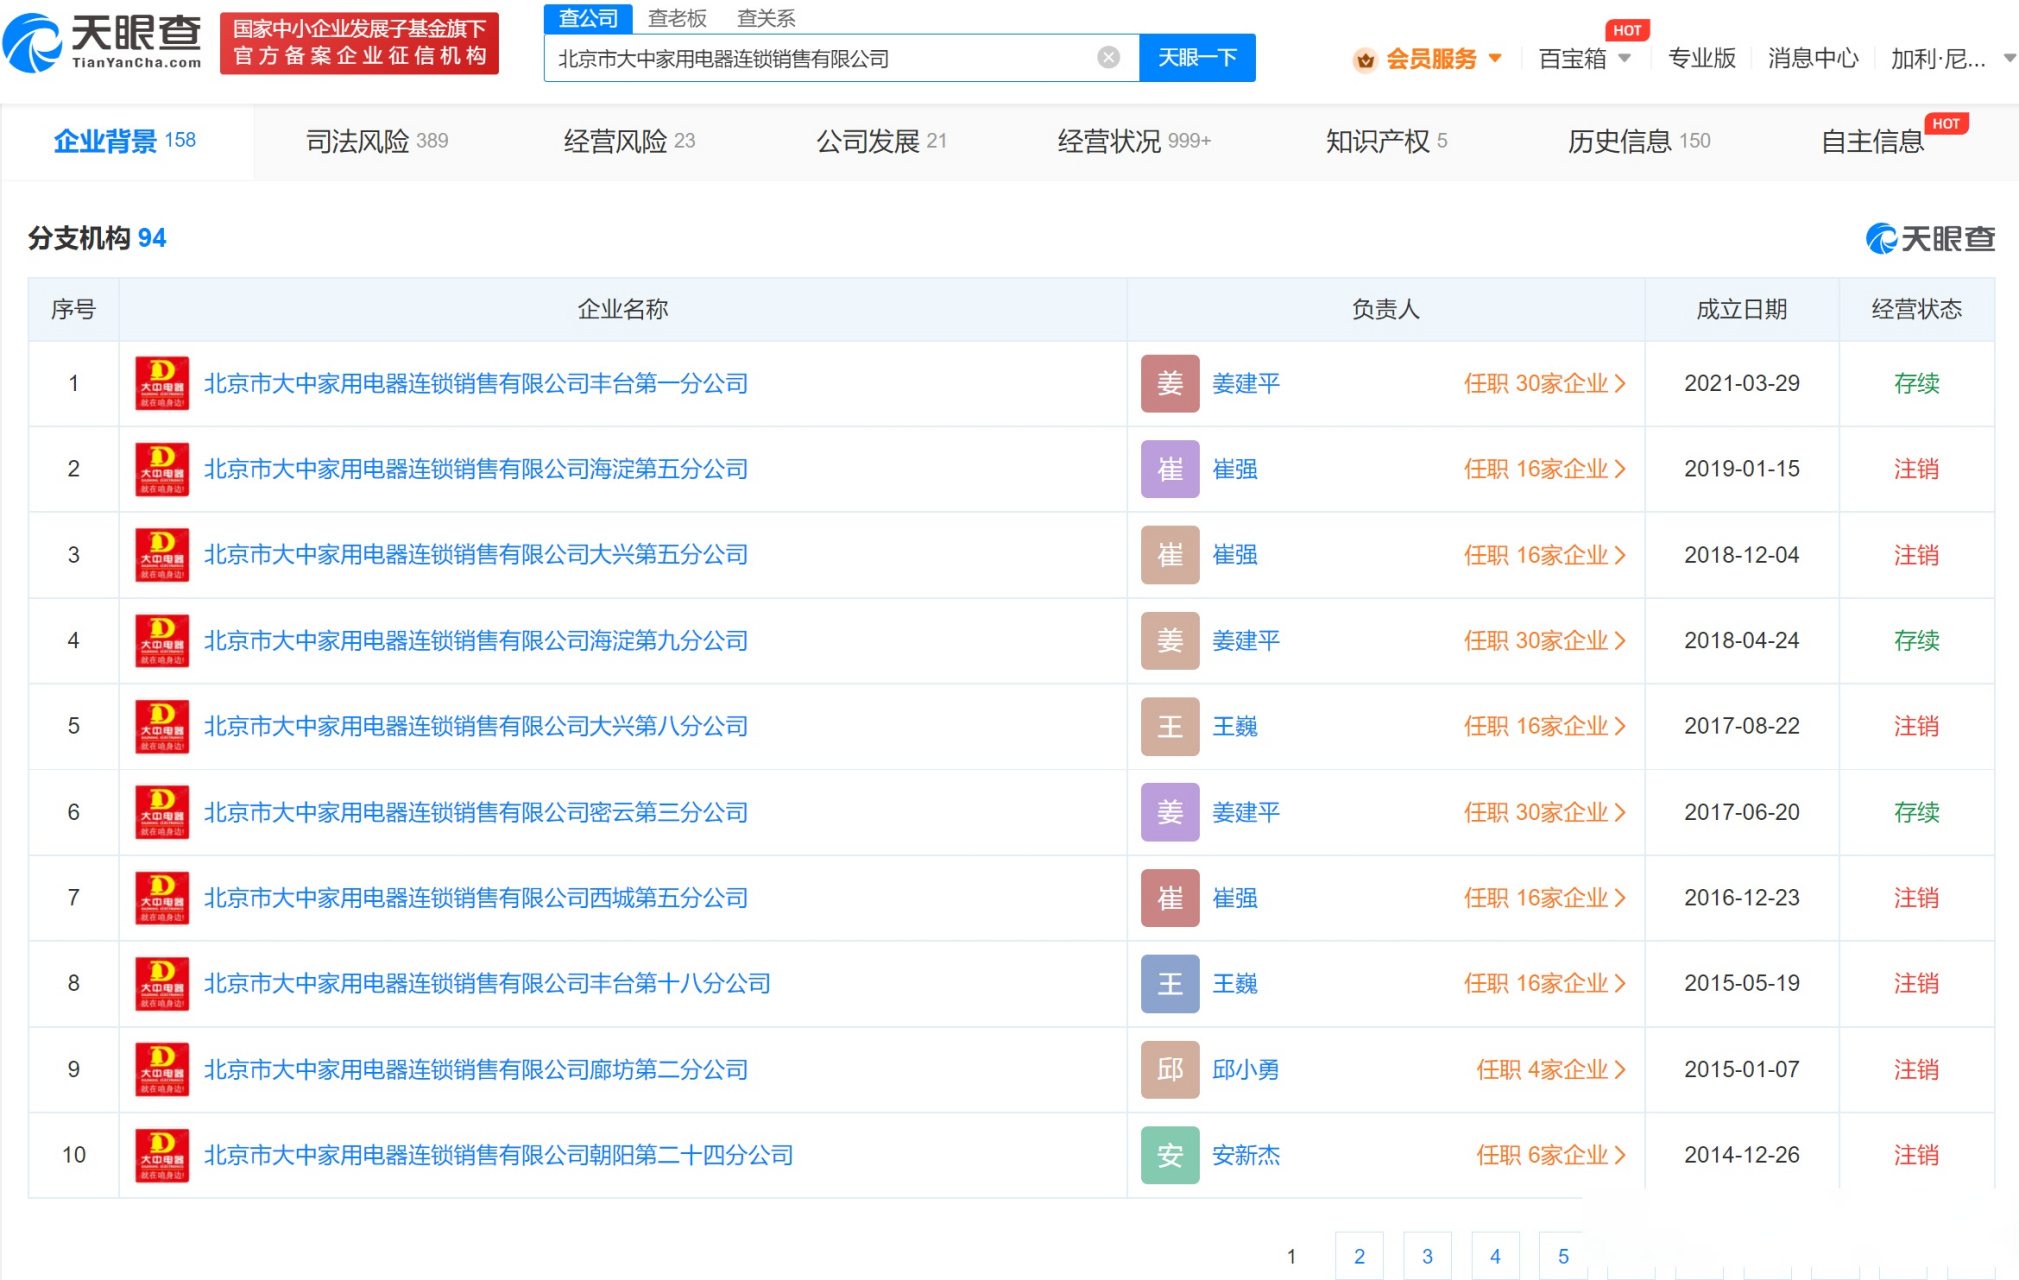Screen dimensions: 2019x1280
Task: Open the 企业背景 tab
Action: (125, 141)
